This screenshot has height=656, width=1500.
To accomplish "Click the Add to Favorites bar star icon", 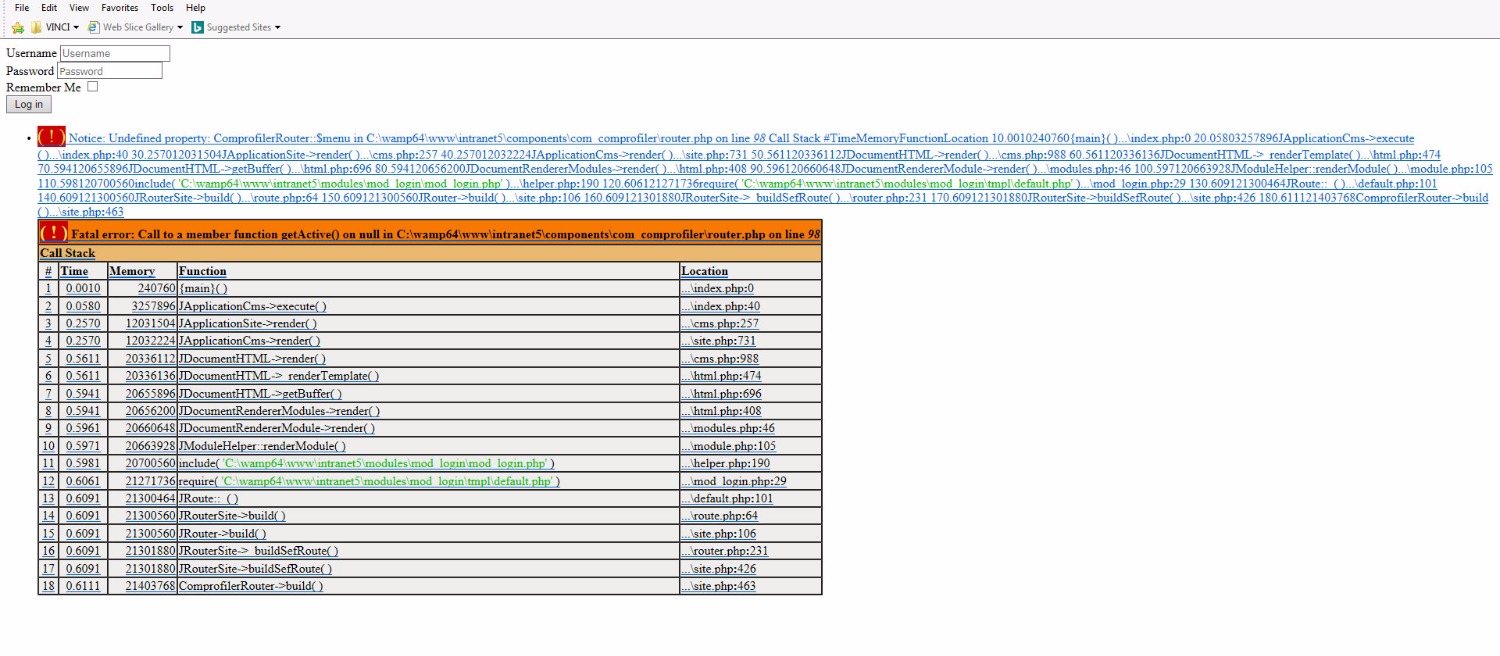I will (17, 27).
